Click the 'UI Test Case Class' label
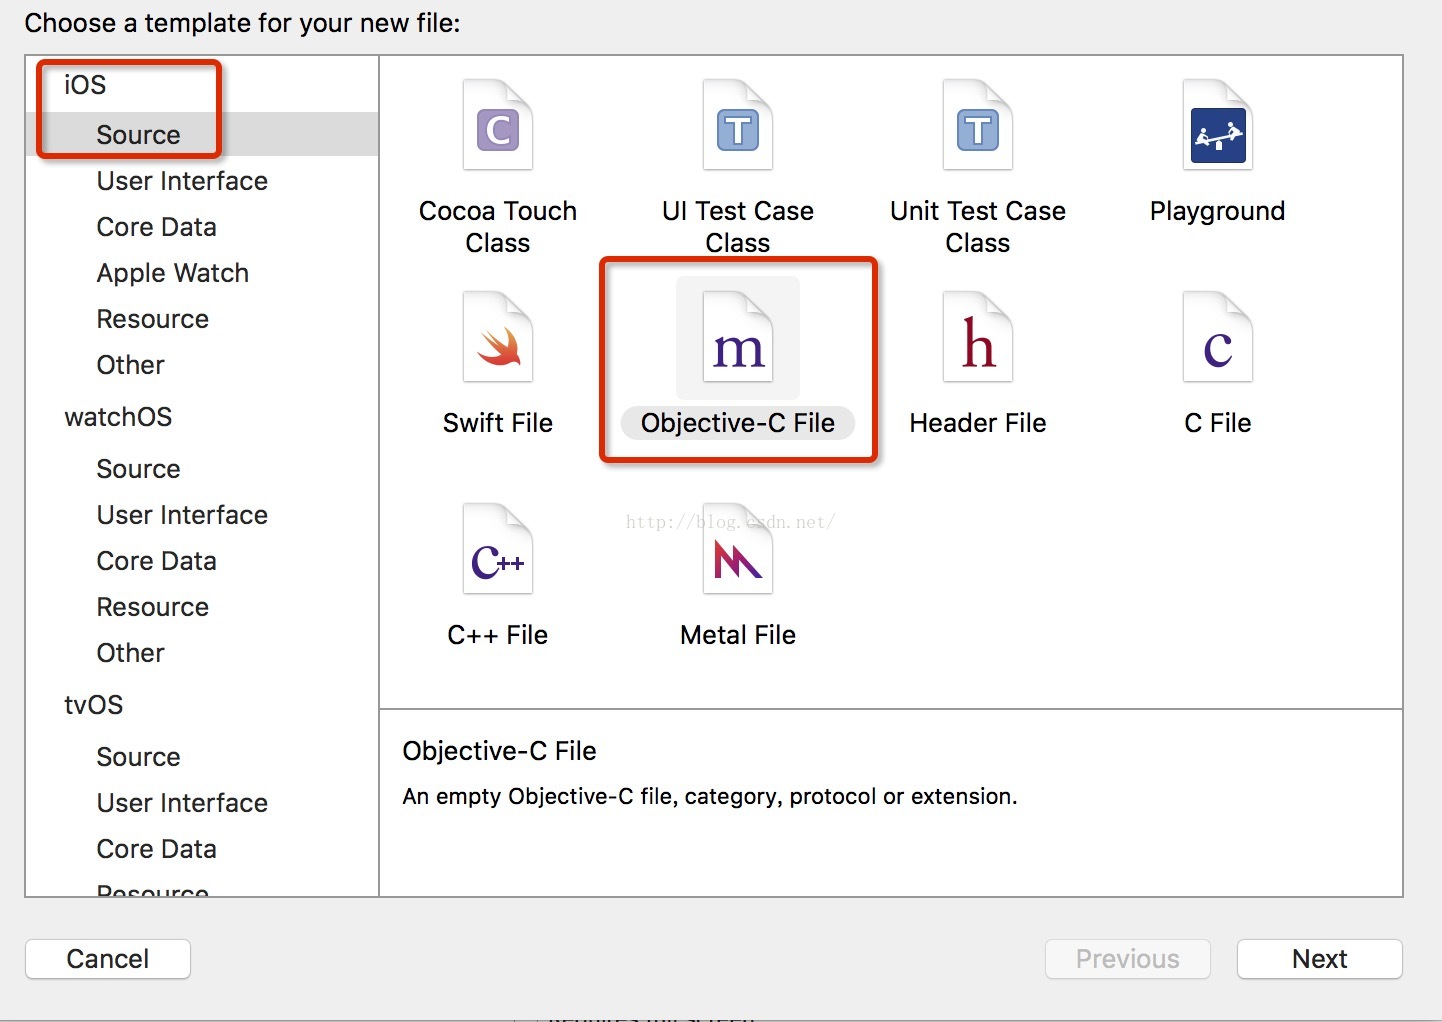 738,227
